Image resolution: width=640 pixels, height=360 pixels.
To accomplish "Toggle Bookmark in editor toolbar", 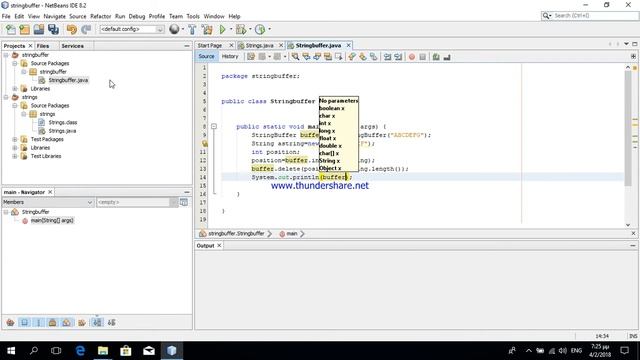I will (x=373, y=57).
